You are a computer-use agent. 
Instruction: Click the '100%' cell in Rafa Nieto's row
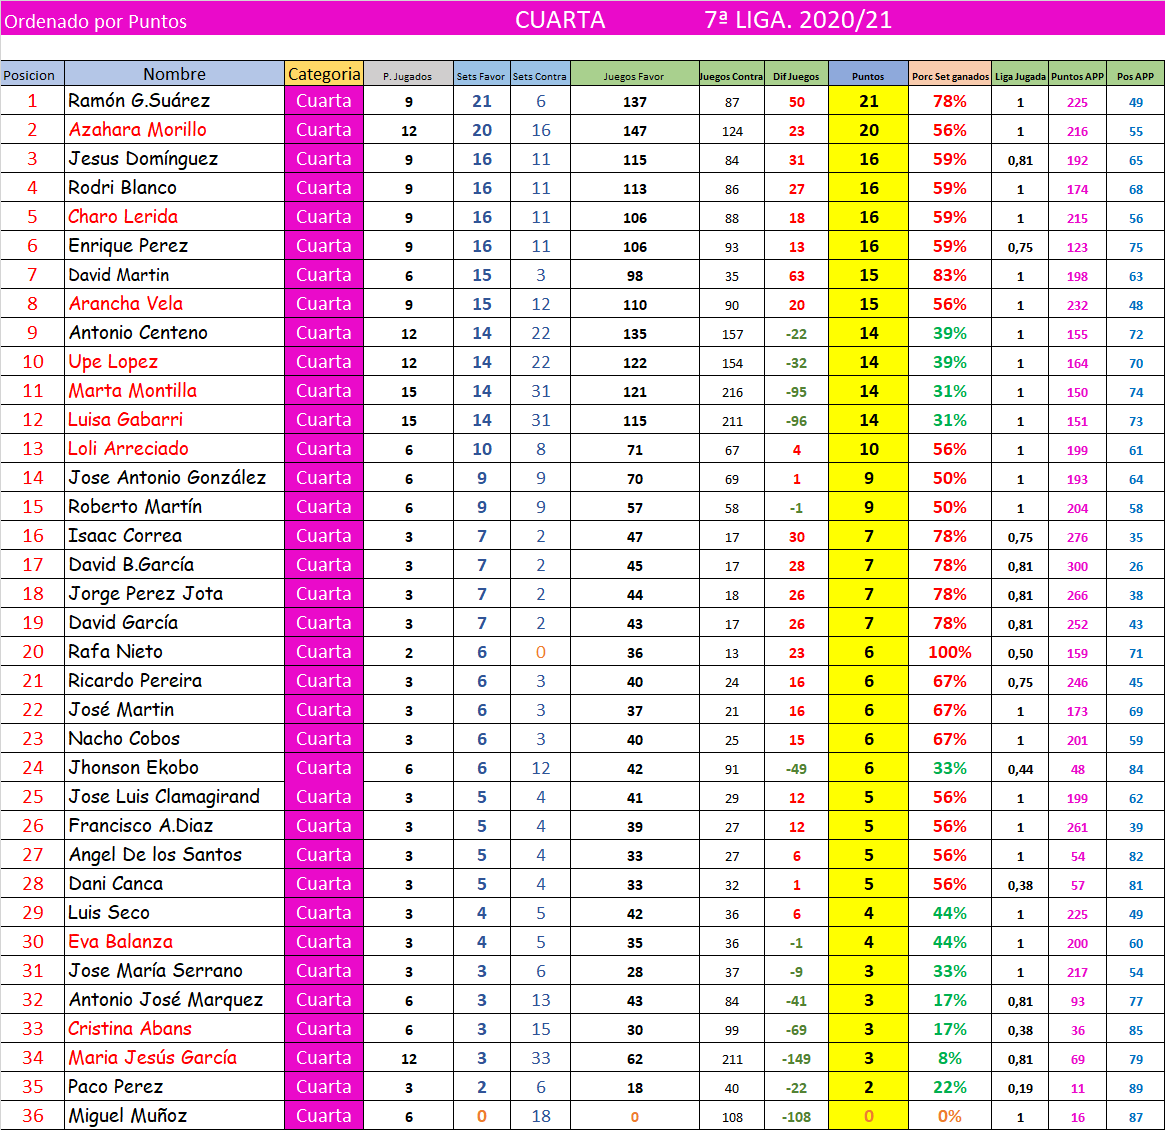(x=950, y=652)
